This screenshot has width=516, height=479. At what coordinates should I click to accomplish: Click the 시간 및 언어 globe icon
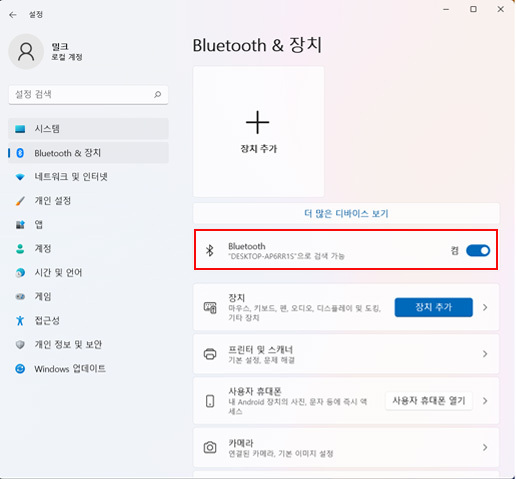pyautogui.click(x=20, y=273)
